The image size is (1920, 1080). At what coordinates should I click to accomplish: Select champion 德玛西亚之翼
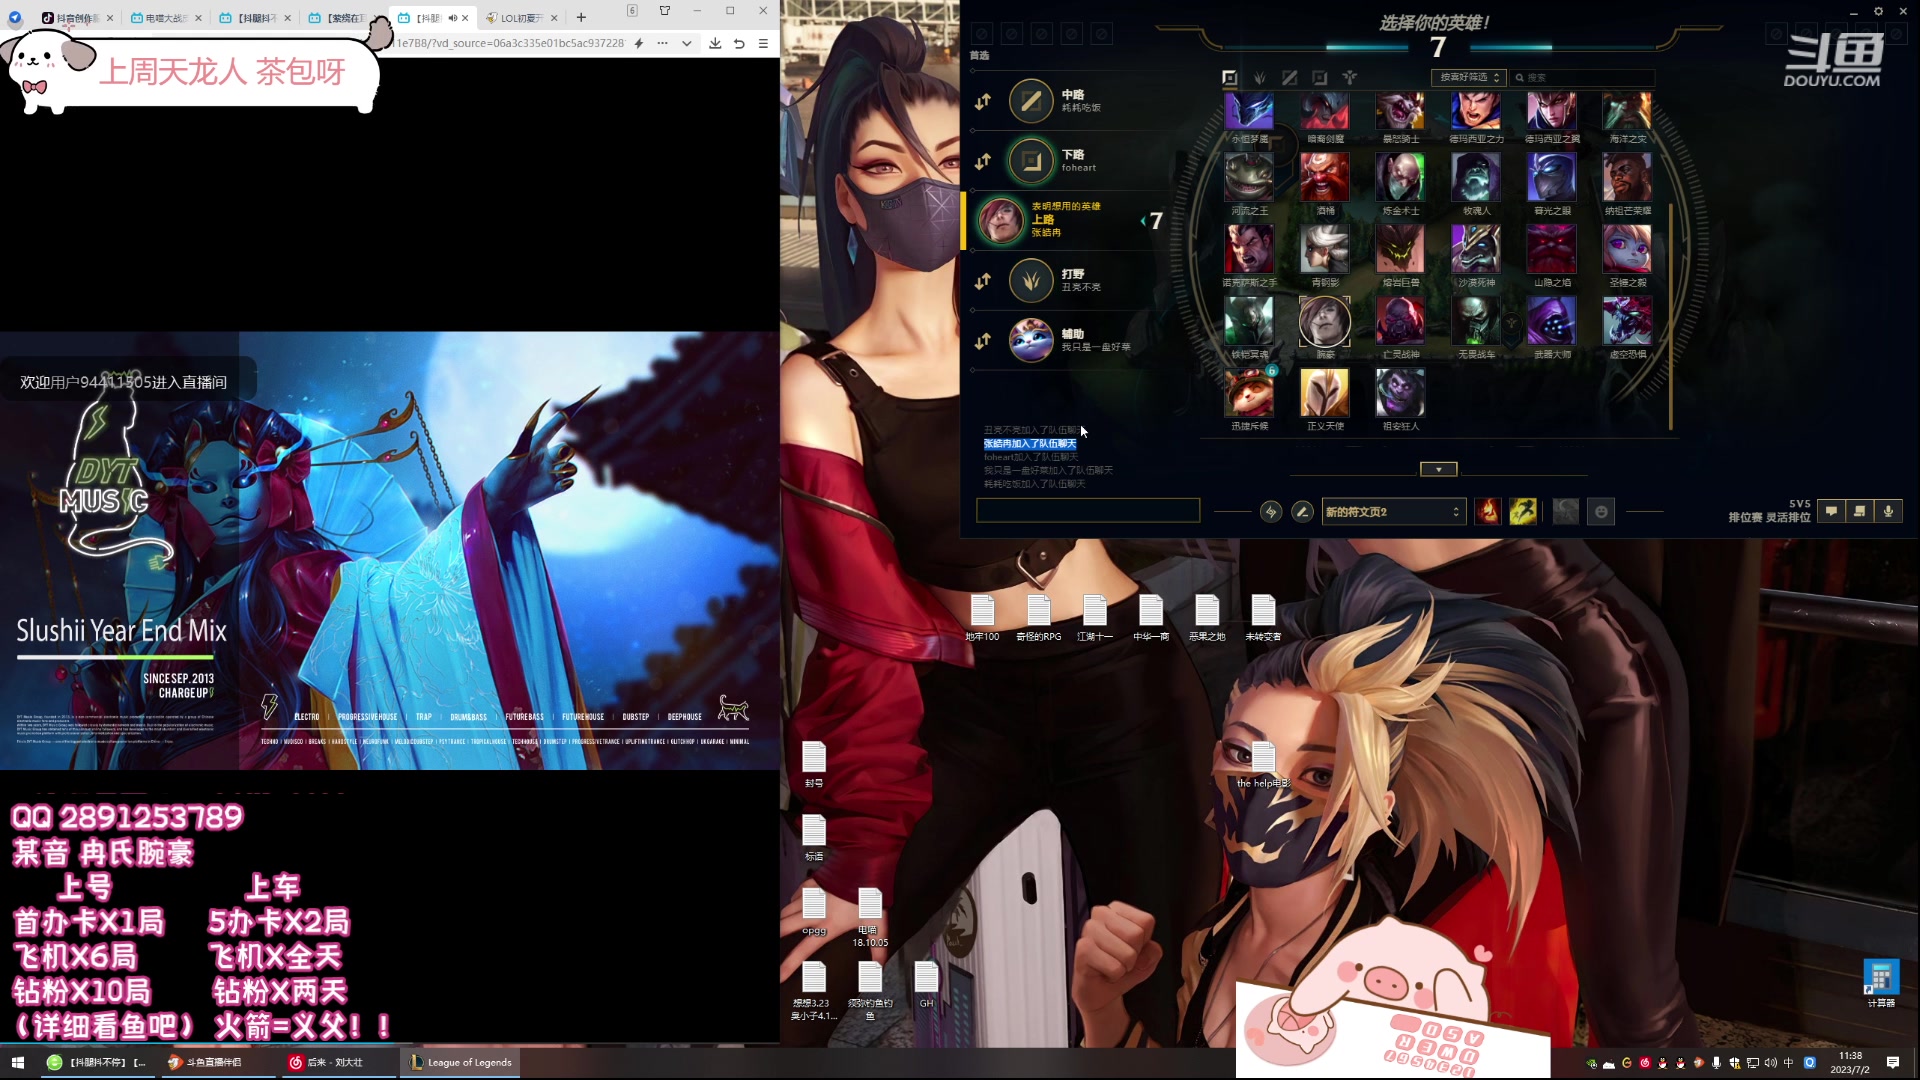coord(1552,112)
